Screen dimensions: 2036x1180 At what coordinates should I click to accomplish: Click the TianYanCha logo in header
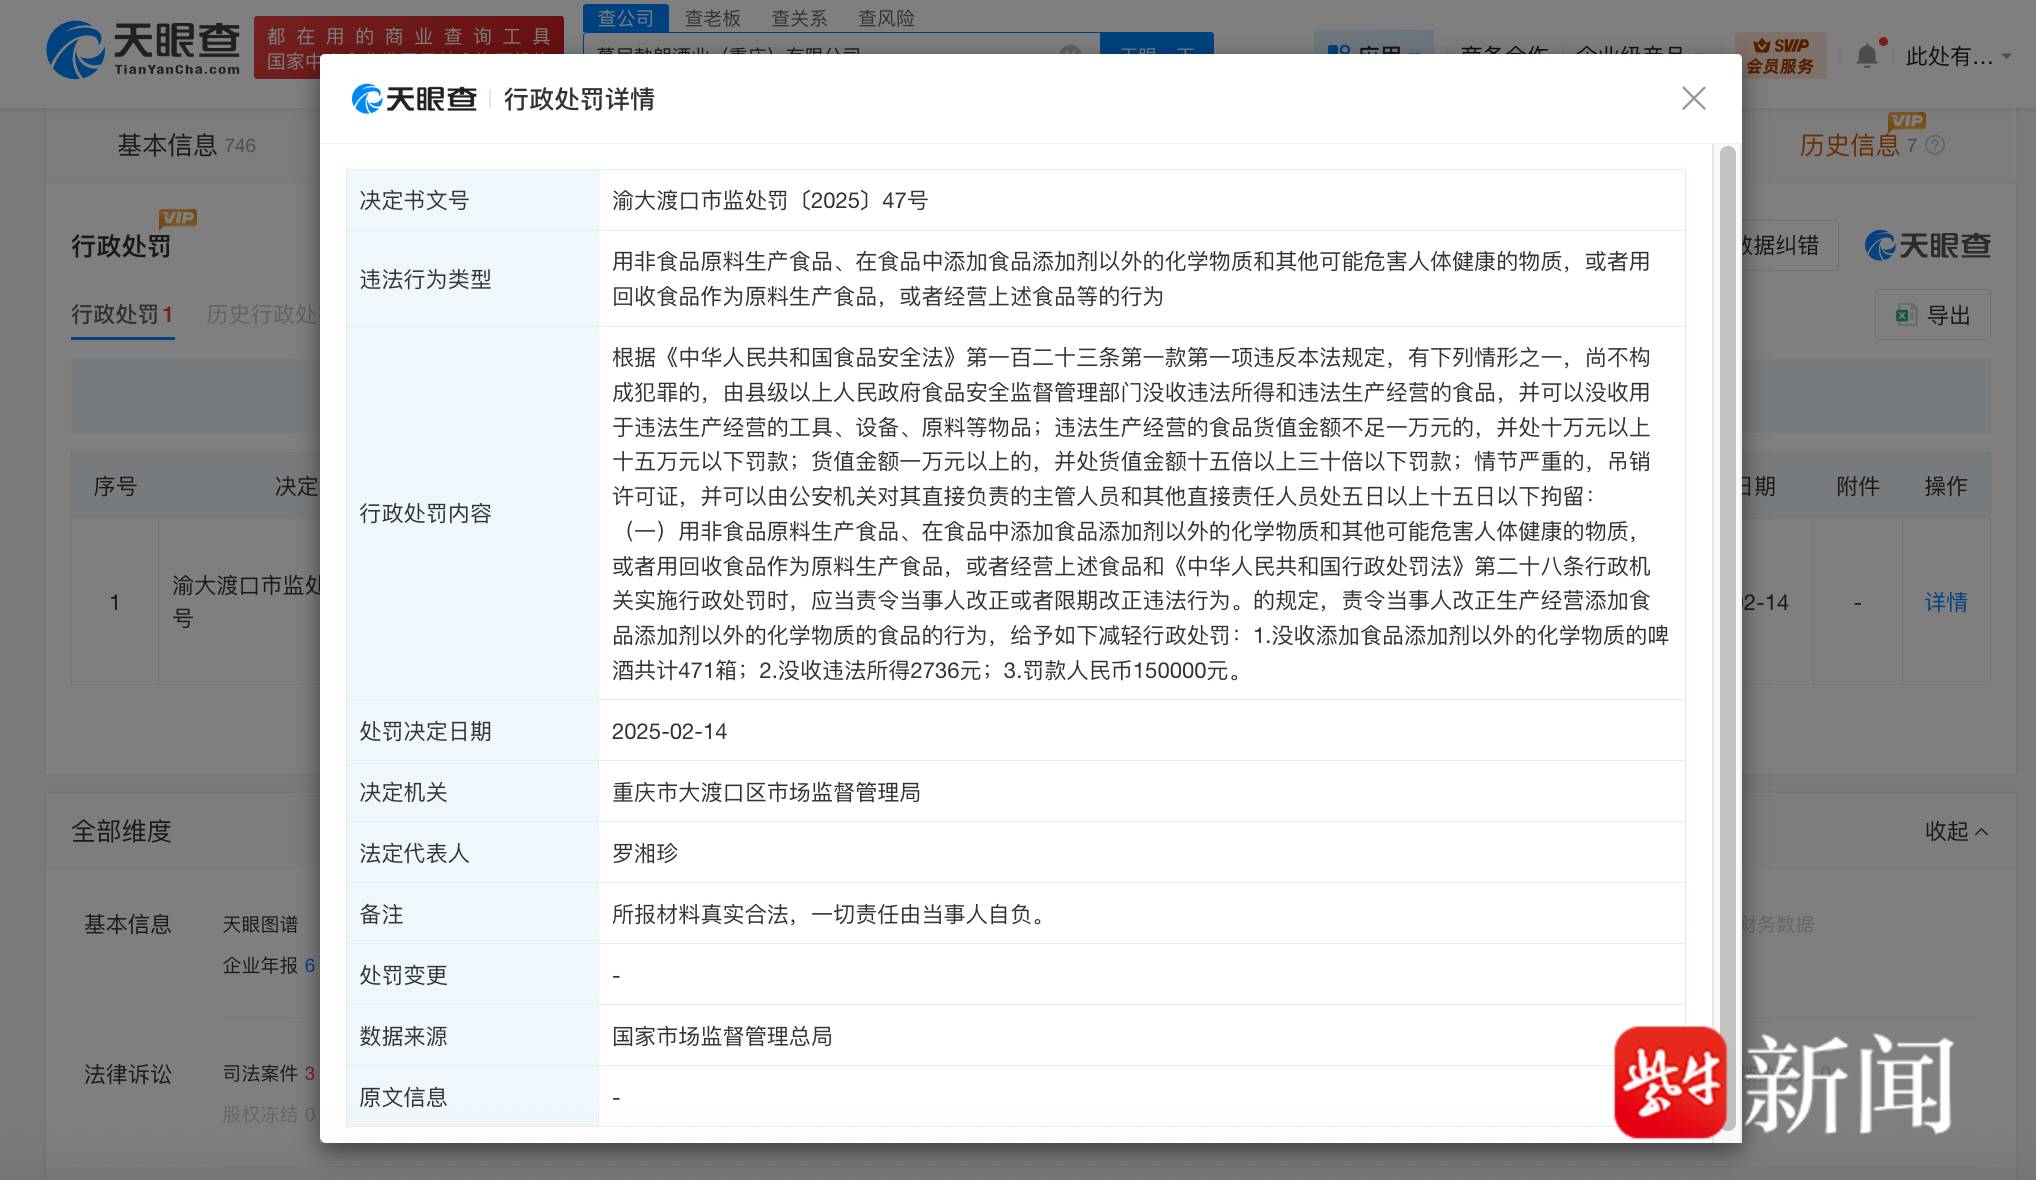(x=143, y=48)
